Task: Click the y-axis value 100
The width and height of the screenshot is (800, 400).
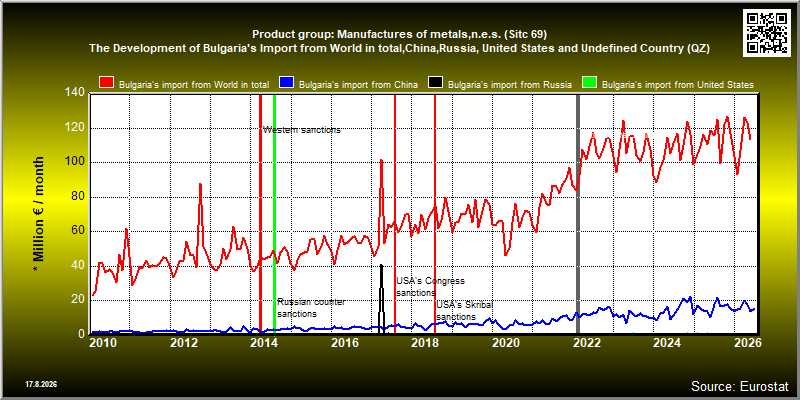Action: pyautogui.click(x=74, y=162)
